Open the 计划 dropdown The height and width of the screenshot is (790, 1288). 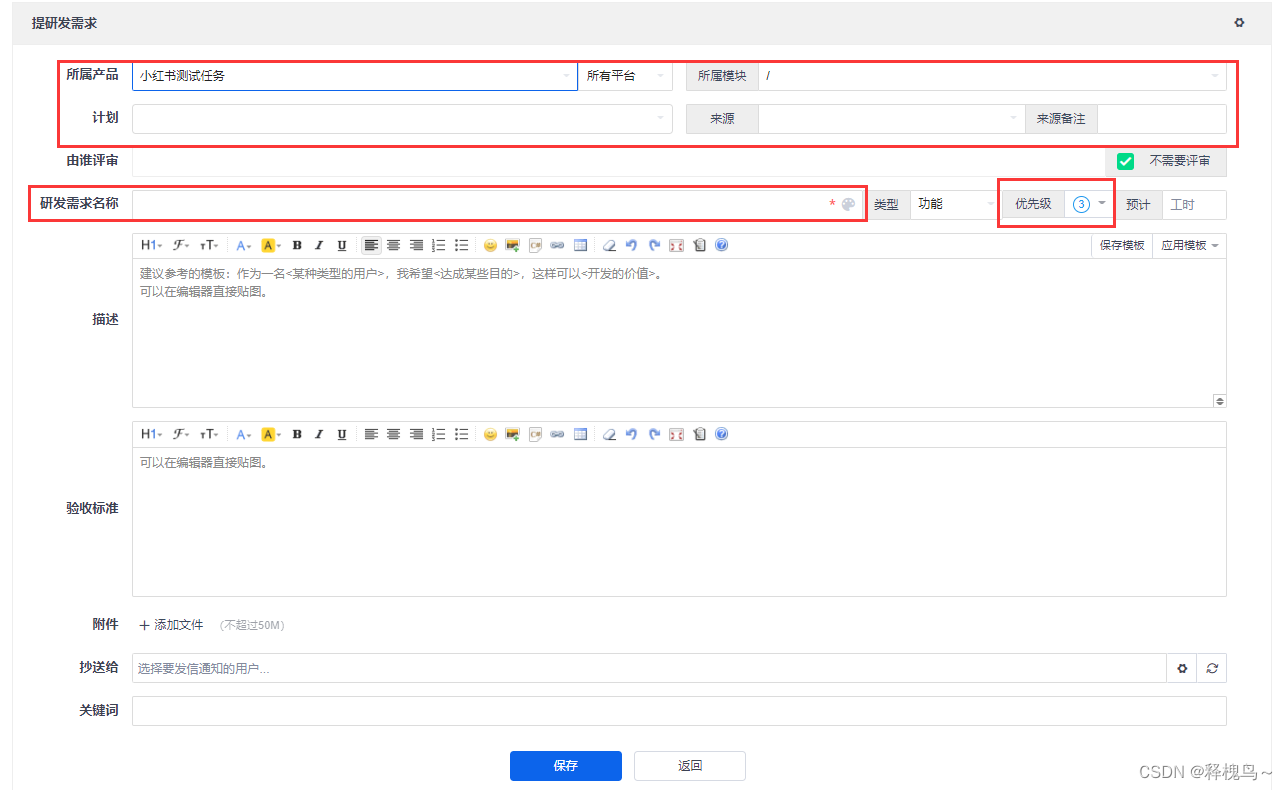click(x=402, y=119)
